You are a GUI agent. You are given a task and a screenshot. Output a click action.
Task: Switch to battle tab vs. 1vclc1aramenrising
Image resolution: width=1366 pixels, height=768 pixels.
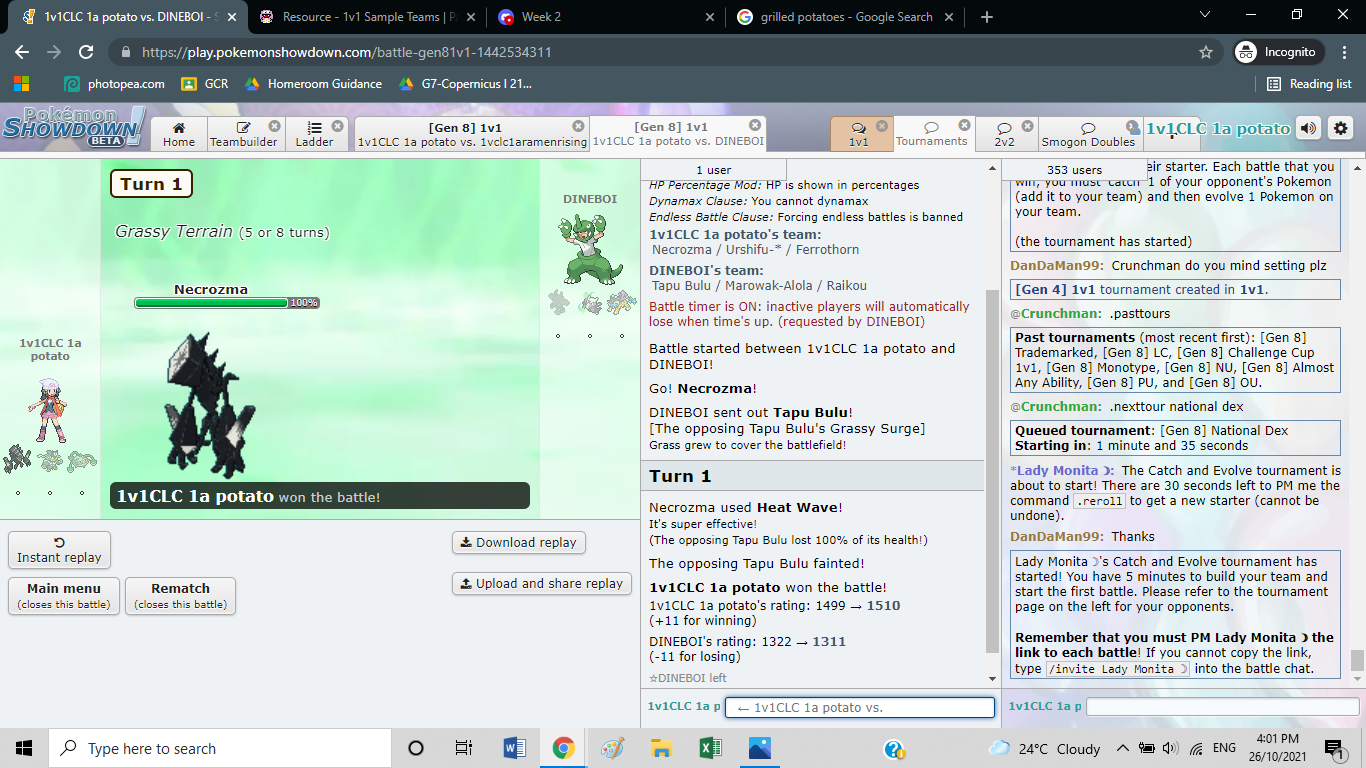pyautogui.click(x=472, y=134)
